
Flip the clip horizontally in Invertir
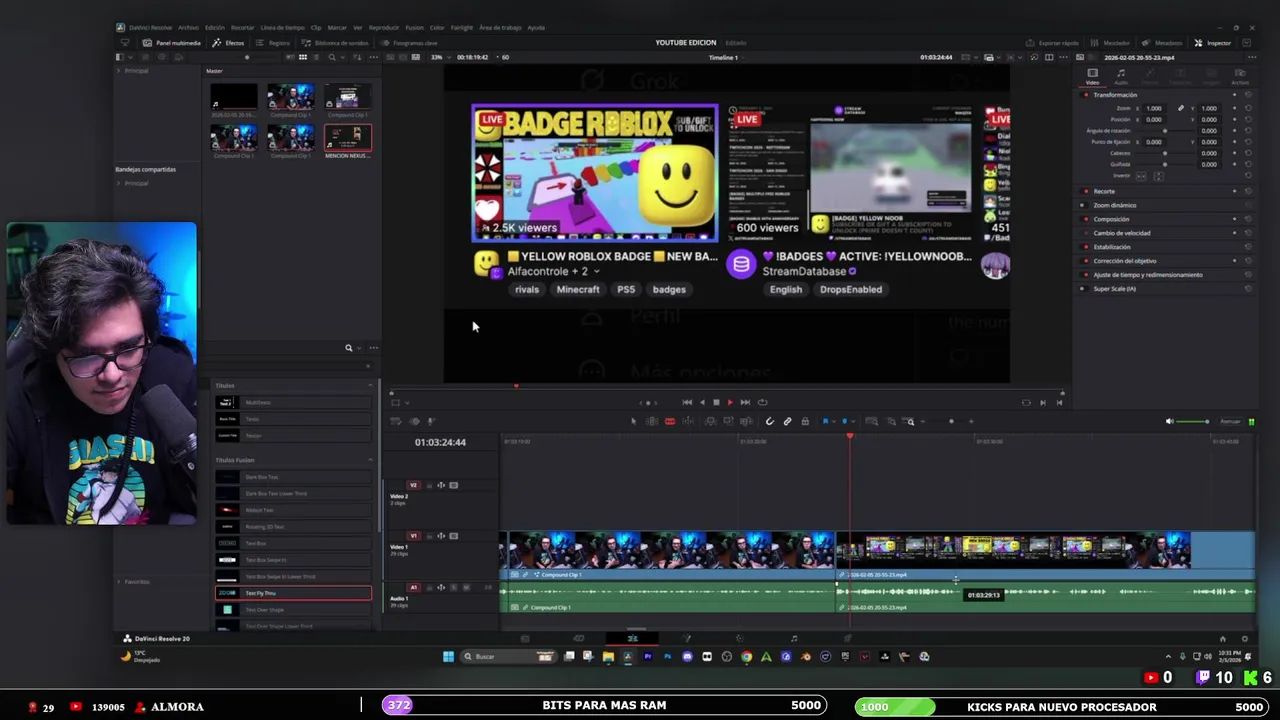[x=1141, y=176]
